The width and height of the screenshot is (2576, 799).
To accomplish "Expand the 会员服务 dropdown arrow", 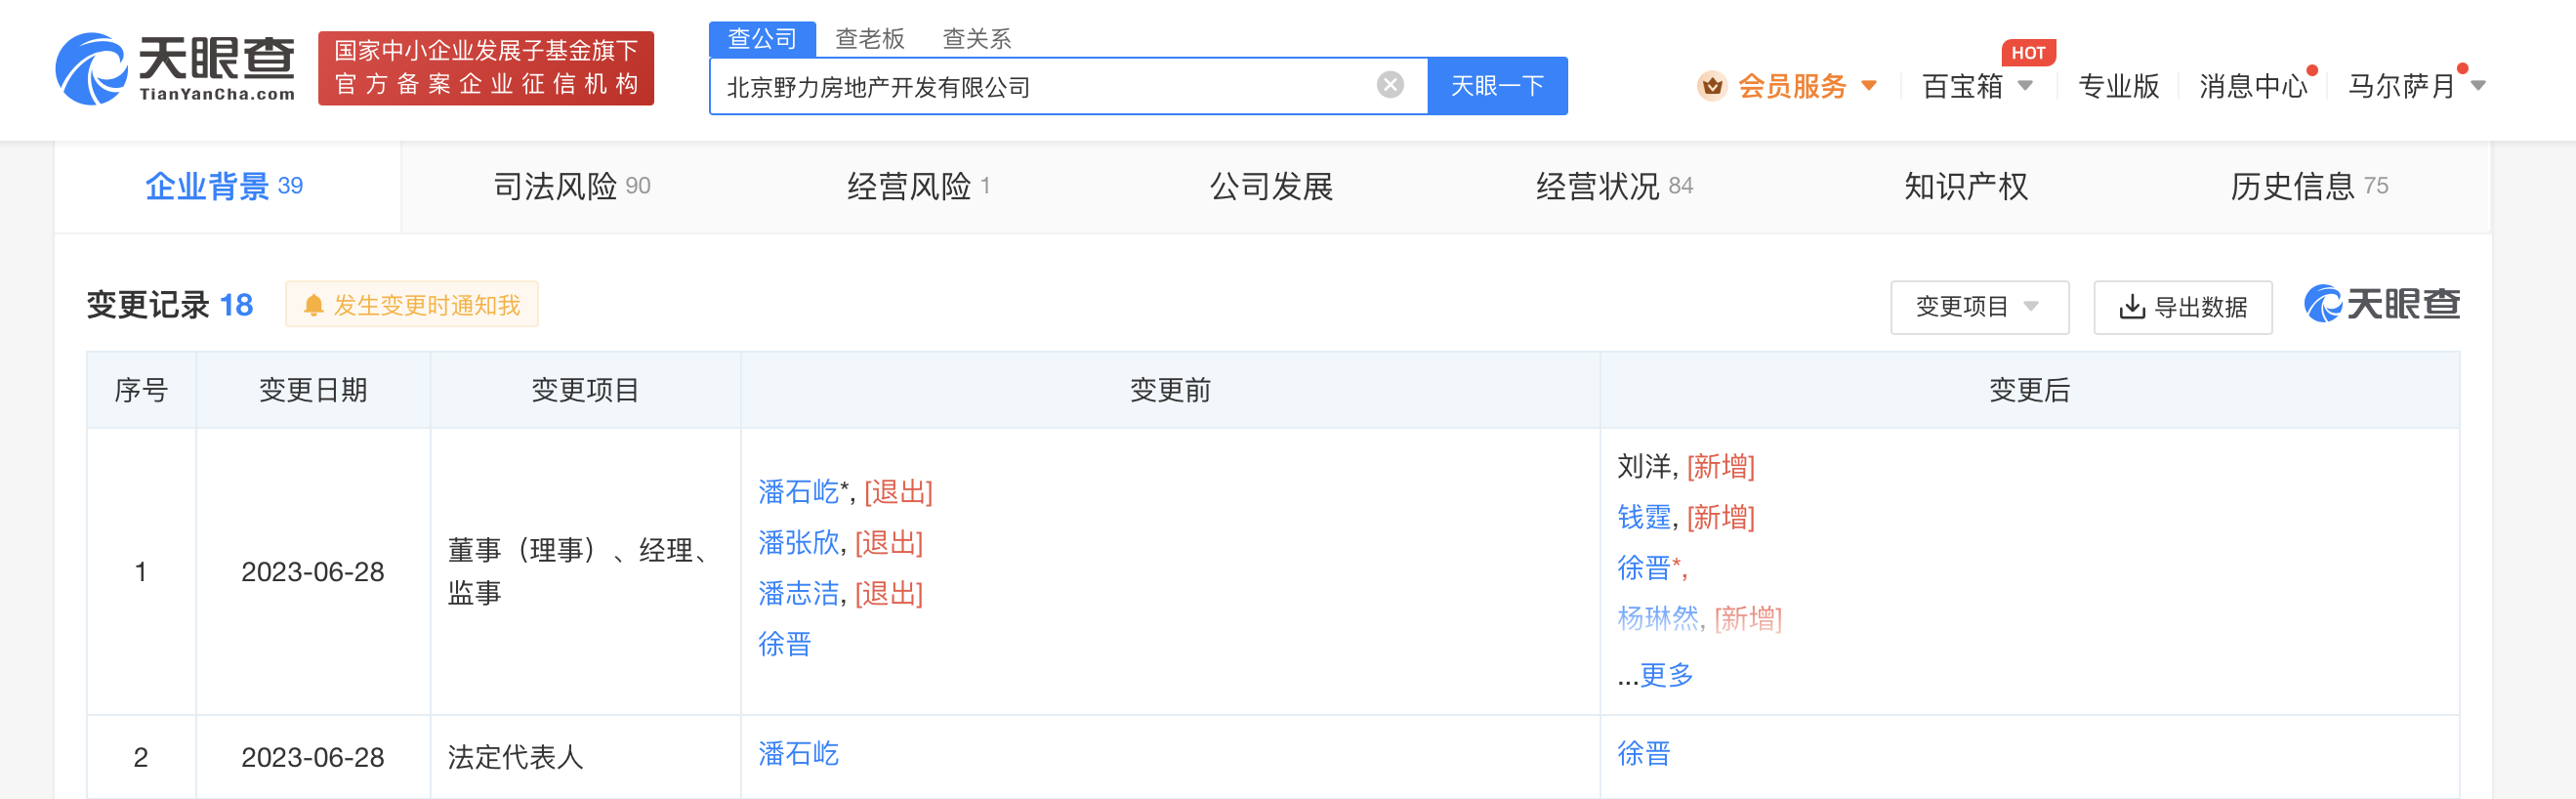I will 1868,86.
